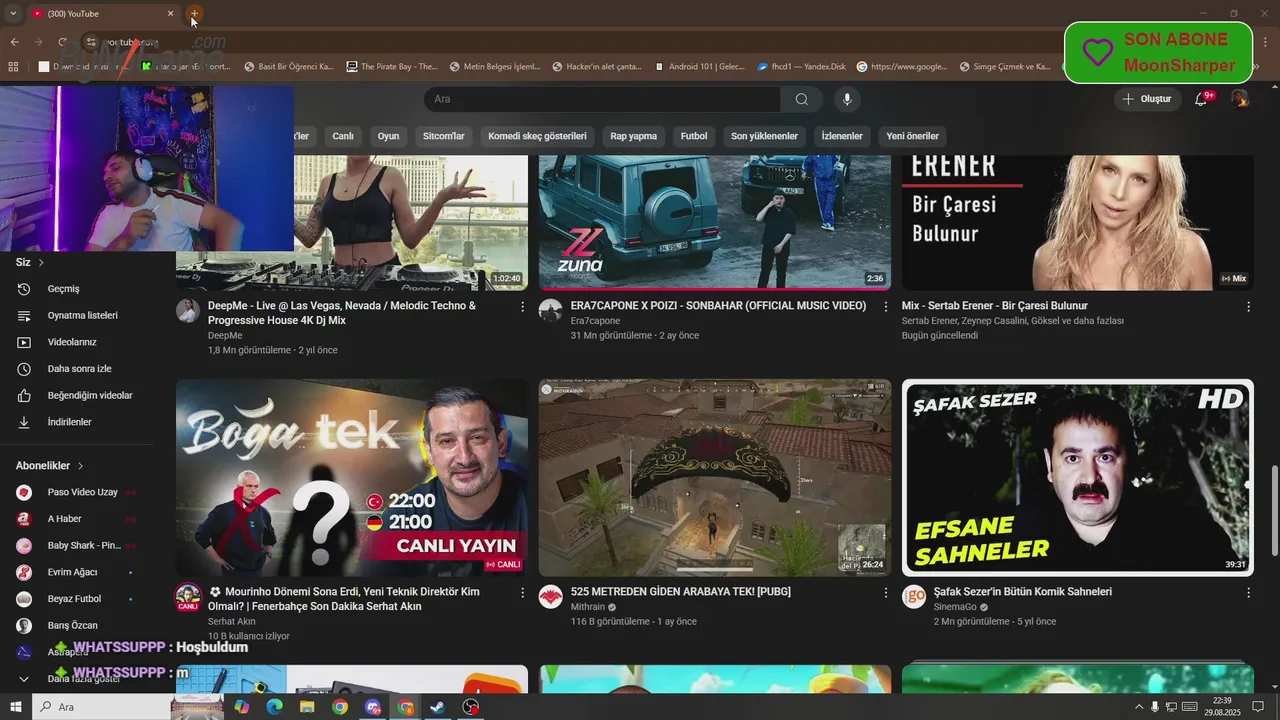
Task: Open options menu for DeepMe video
Action: coord(522,307)
